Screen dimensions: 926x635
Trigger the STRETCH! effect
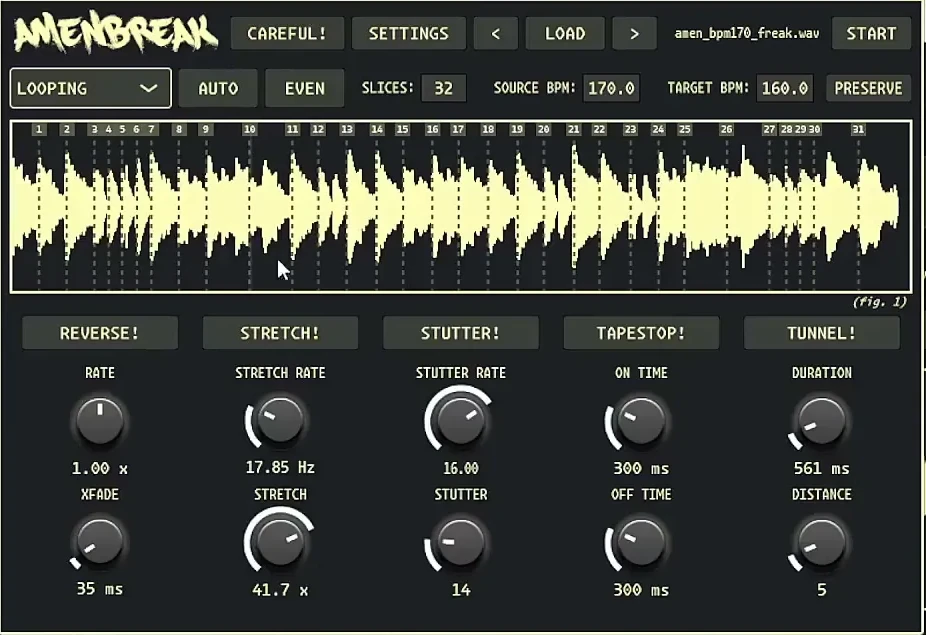click(280, 333)
